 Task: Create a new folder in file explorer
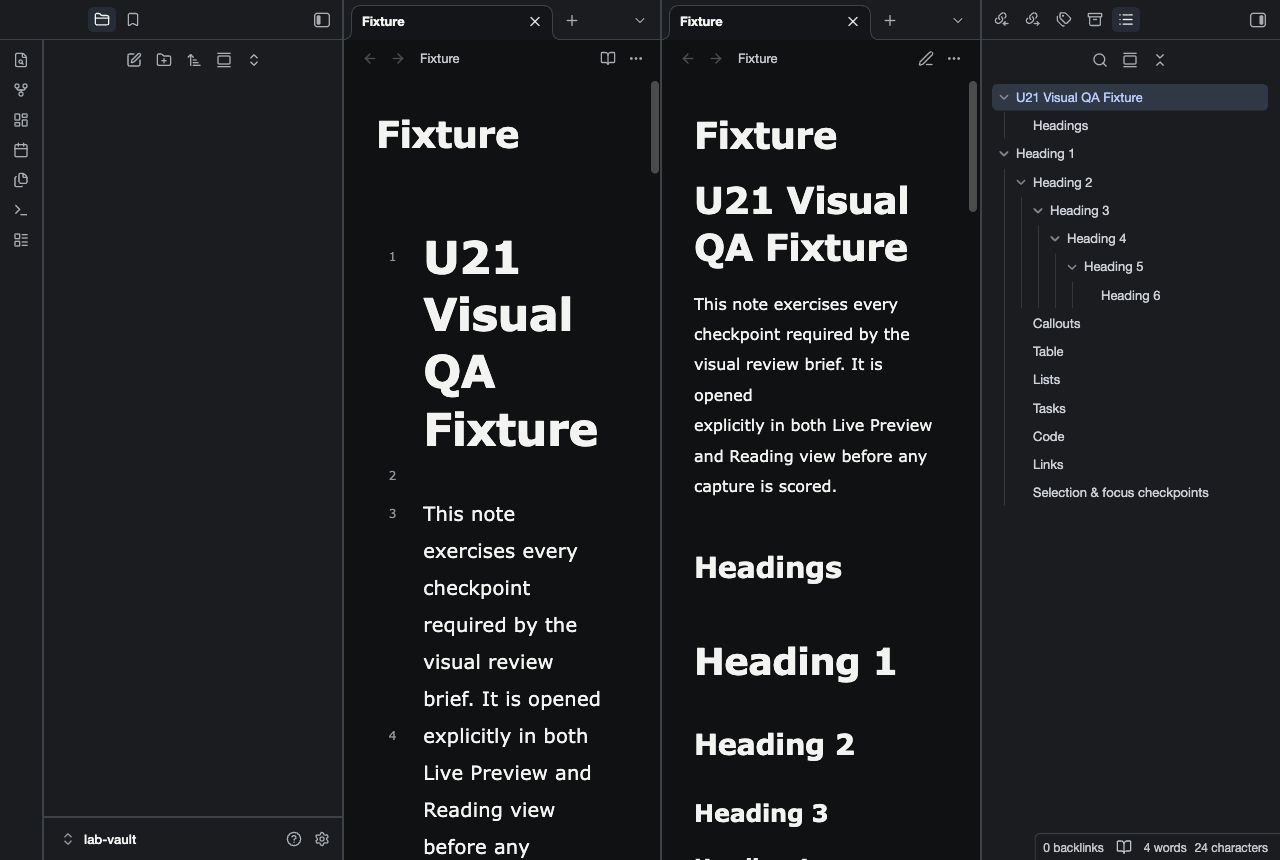pos(164,60)
